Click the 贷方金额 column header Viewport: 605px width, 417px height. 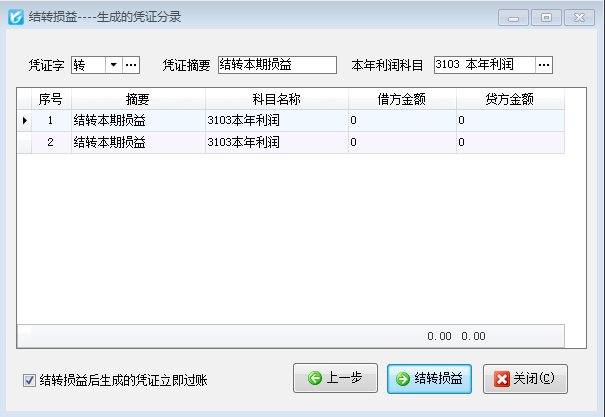coord(509,99)
